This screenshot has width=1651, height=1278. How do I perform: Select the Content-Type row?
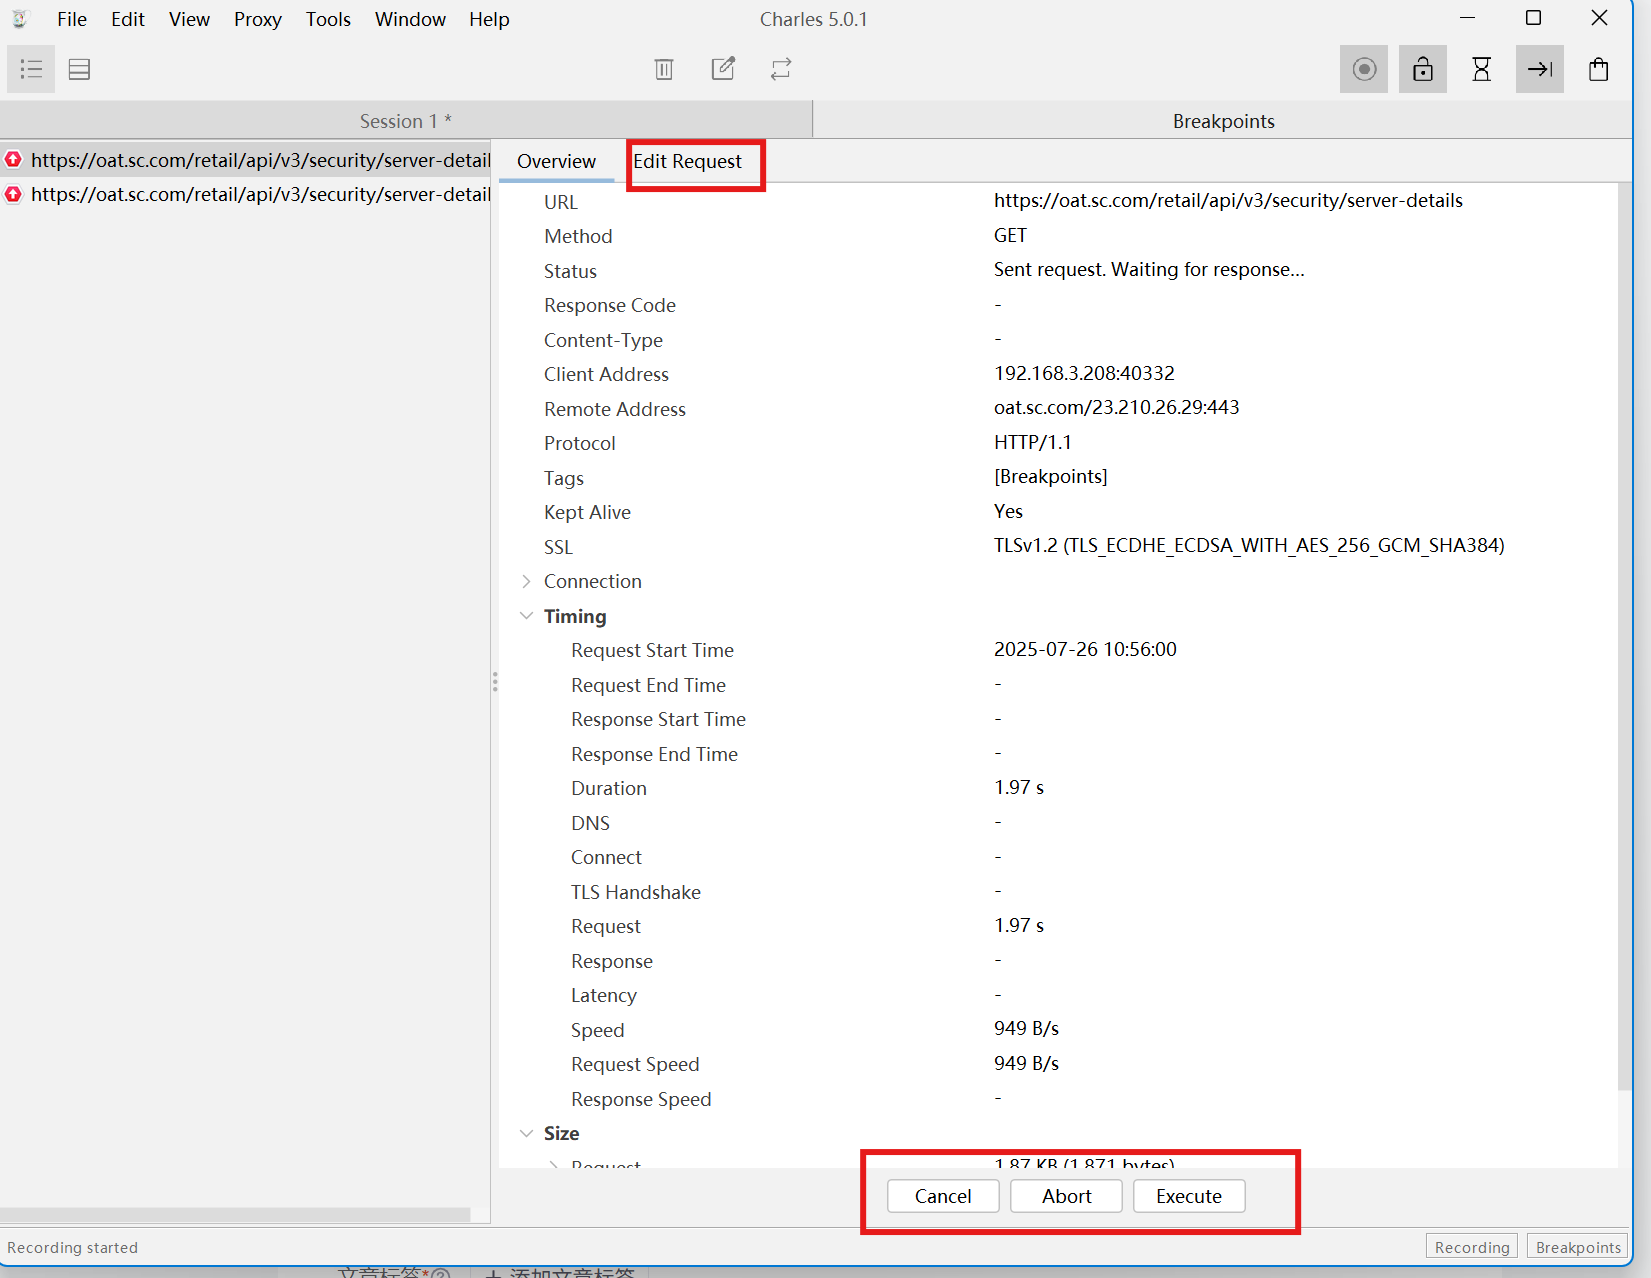click(x=1058, y=339)
